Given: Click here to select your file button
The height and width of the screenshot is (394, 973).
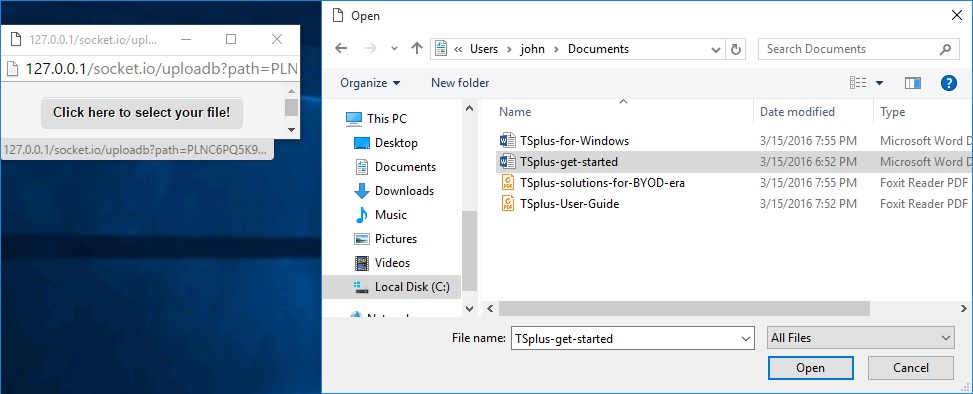Looking at the screenshot, I should [x=141, y=112].
